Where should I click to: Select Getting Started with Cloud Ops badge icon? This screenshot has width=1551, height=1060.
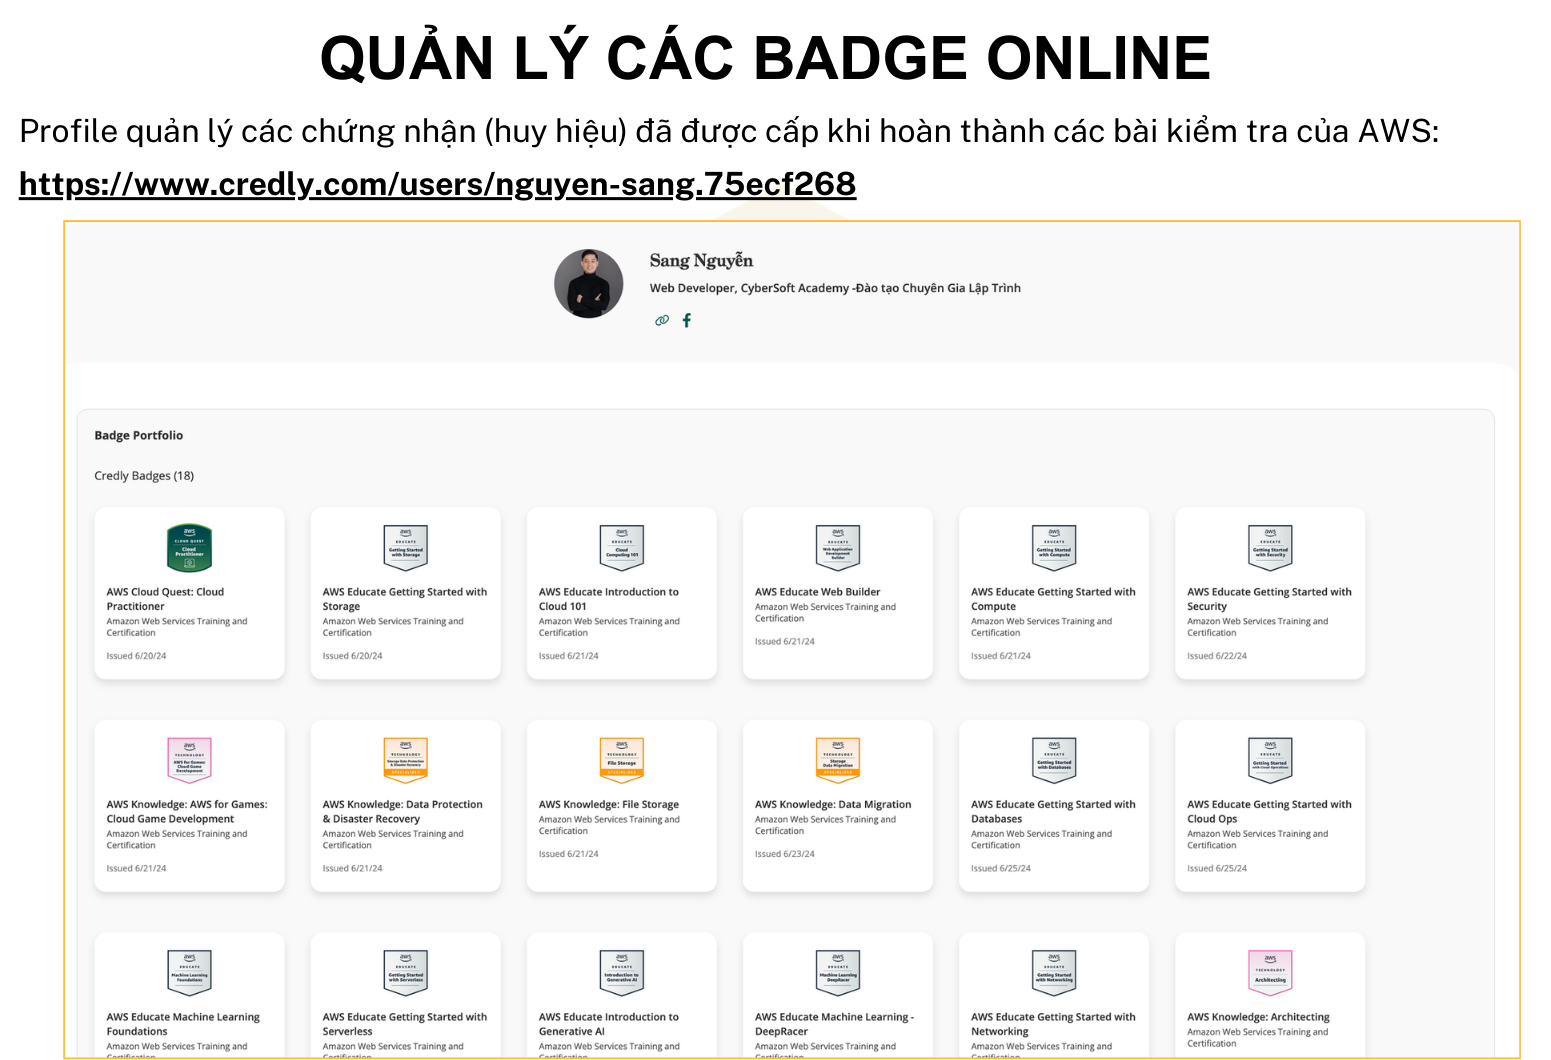tap(1270, 760)
